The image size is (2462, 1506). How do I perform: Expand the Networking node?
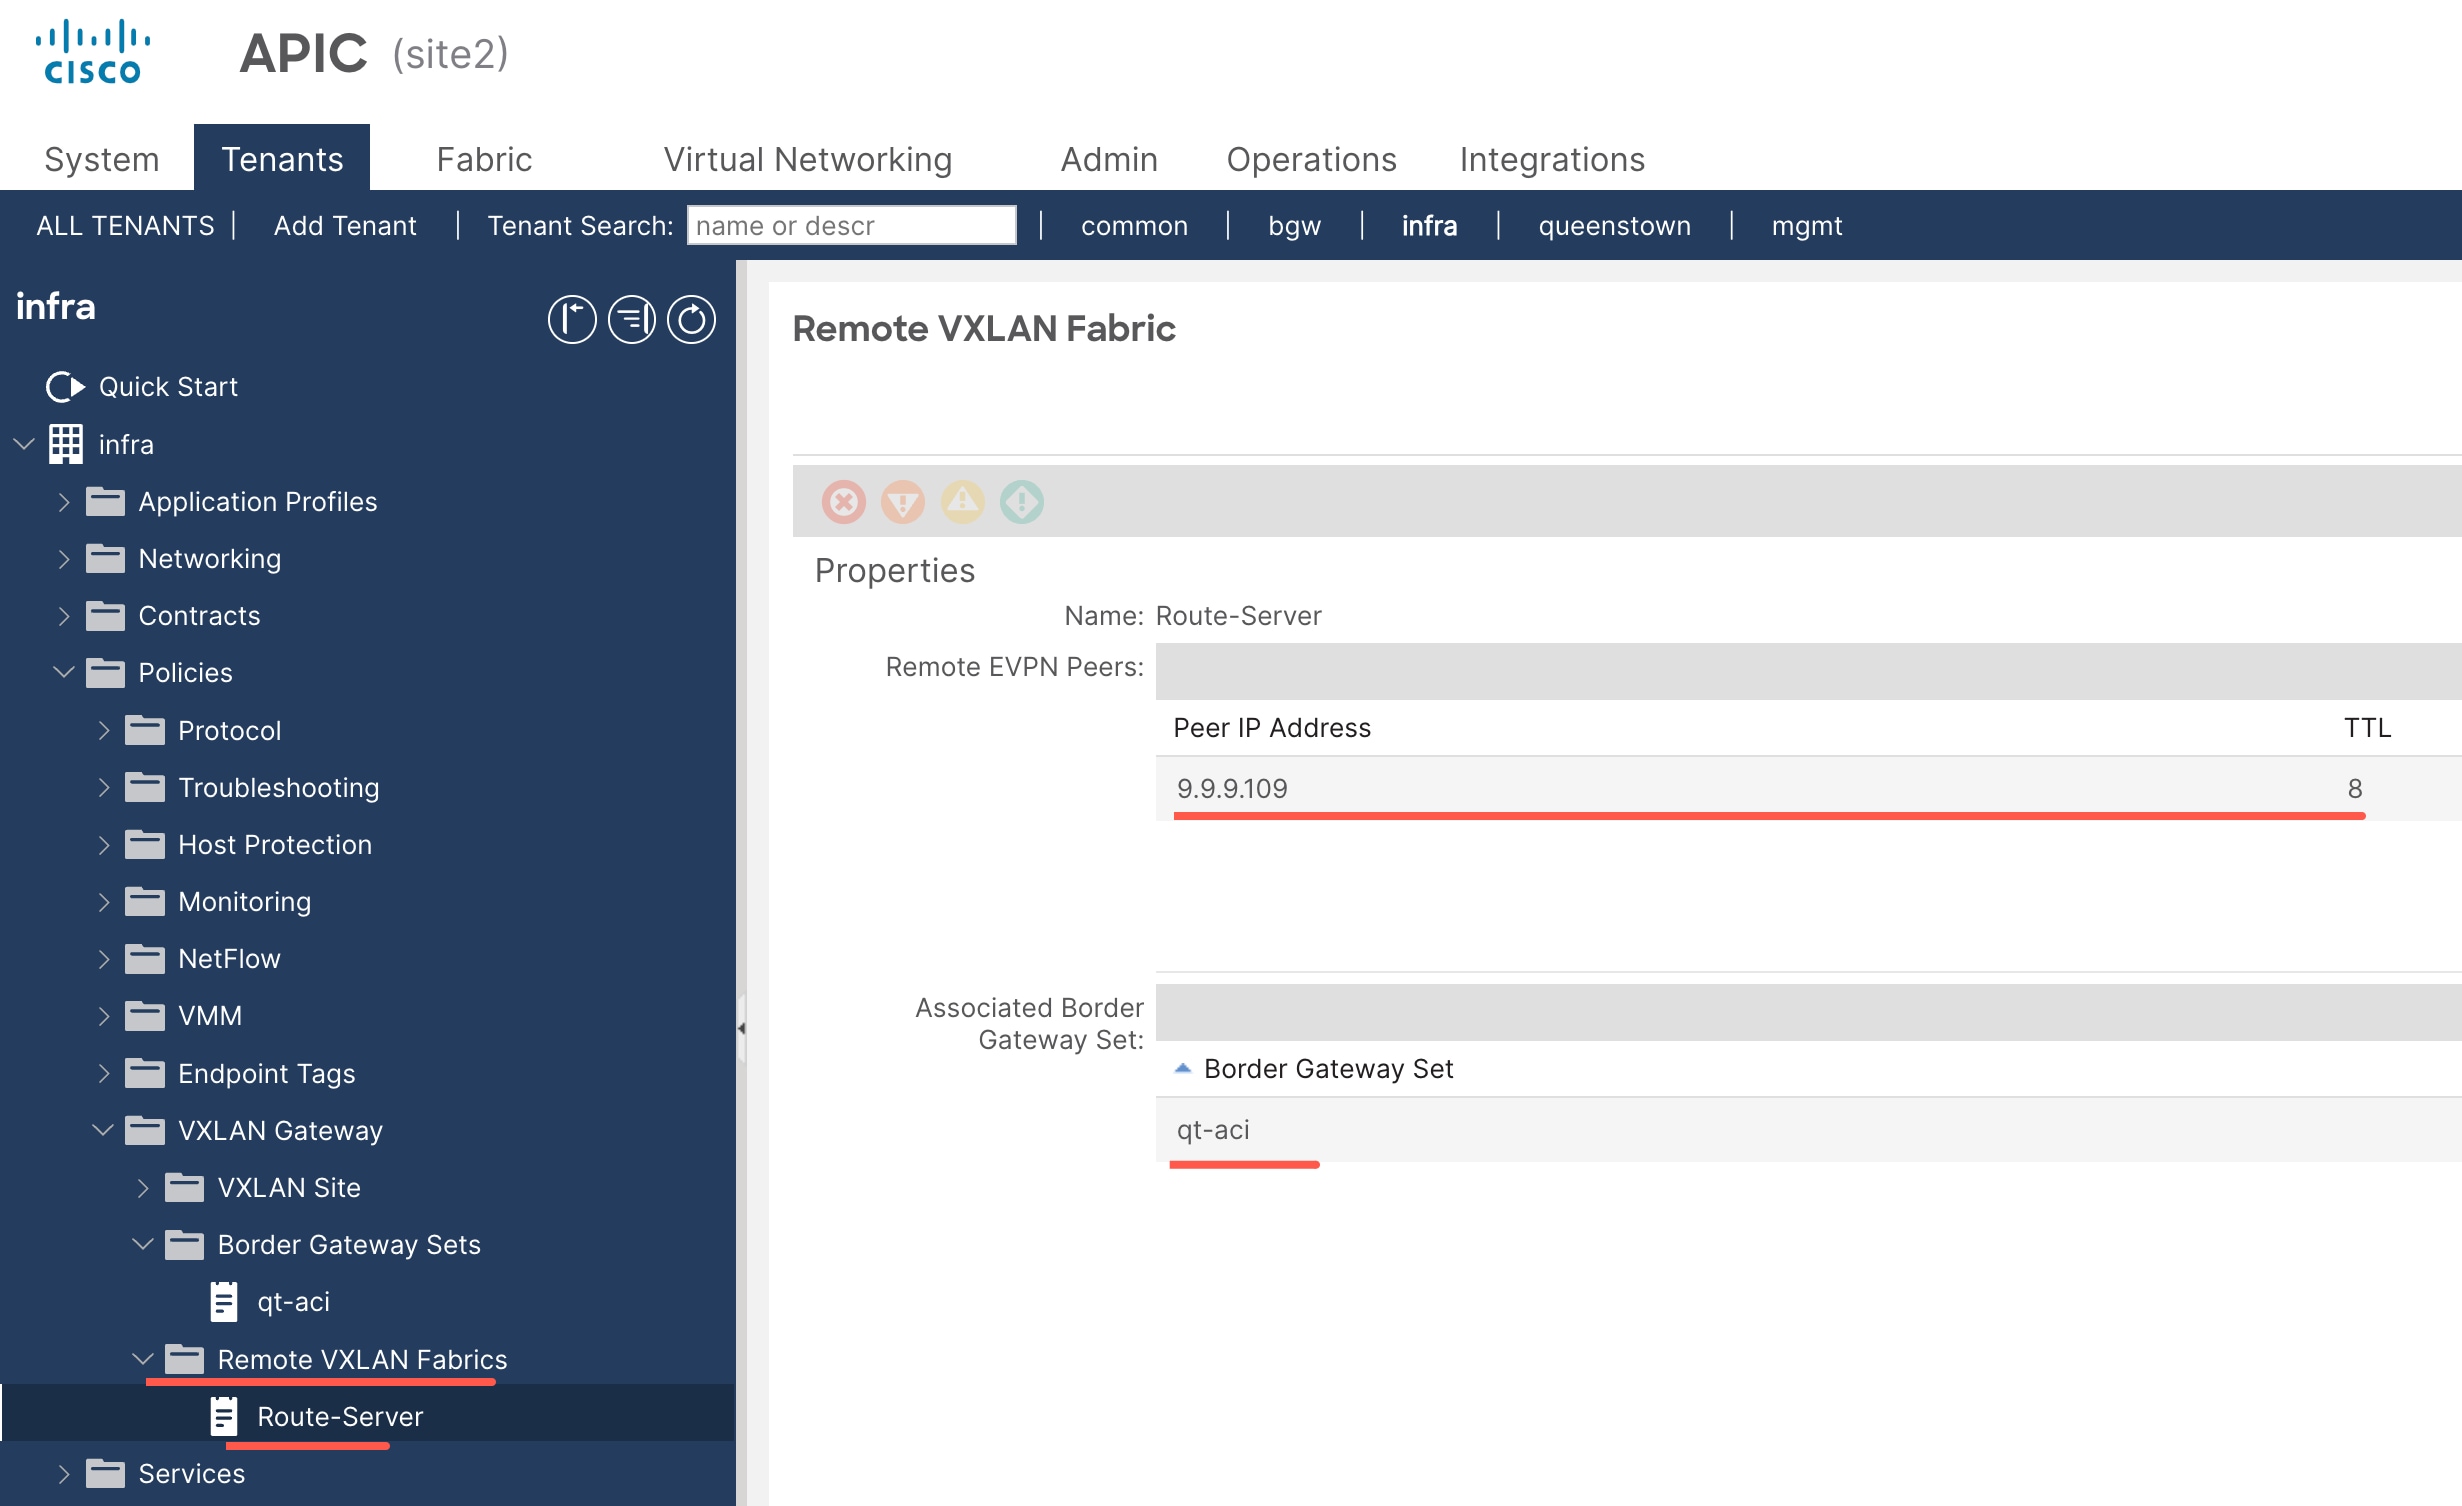[64, 558]
